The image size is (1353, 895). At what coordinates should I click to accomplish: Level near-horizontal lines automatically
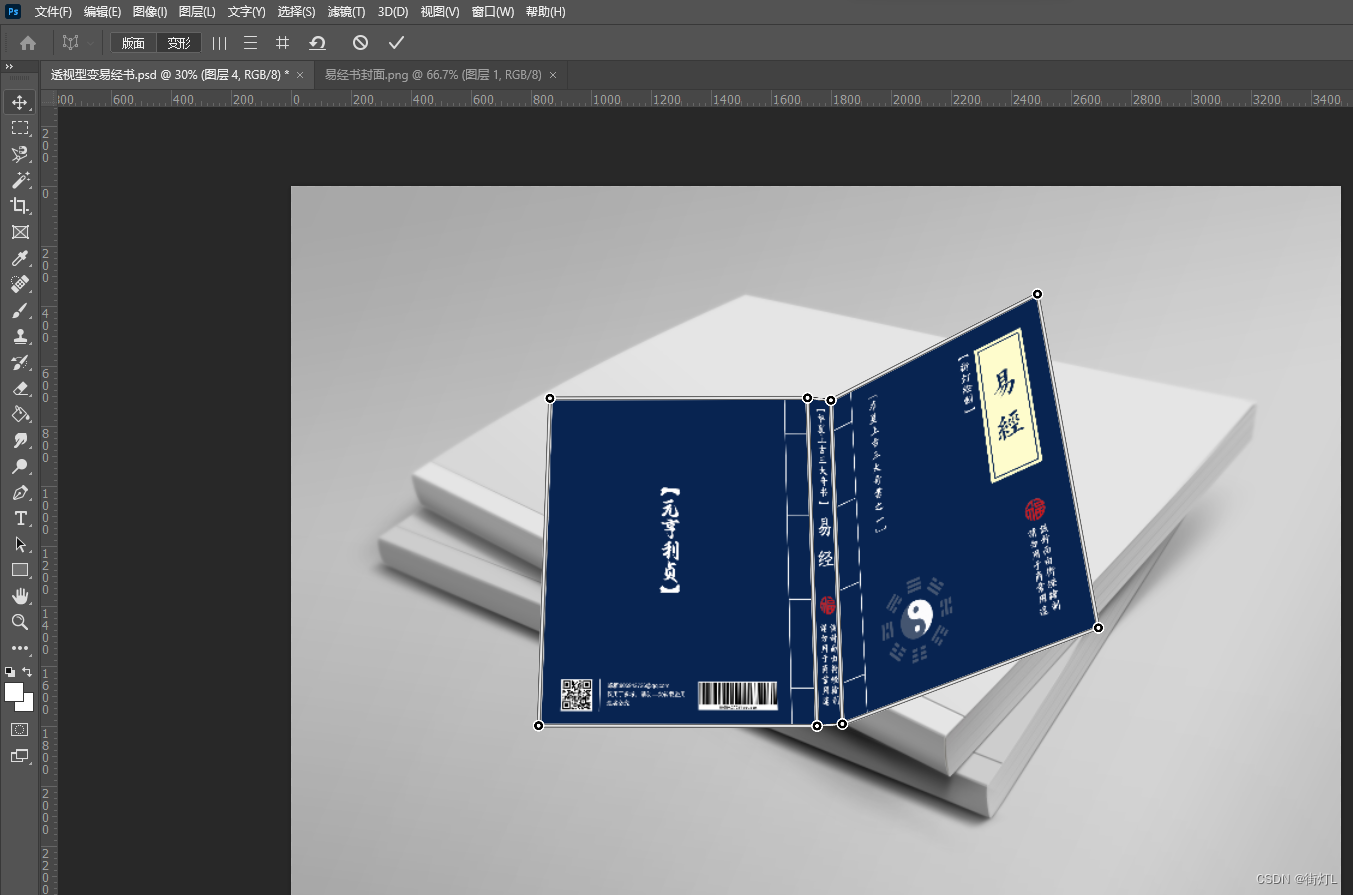[x=251, y=43]
